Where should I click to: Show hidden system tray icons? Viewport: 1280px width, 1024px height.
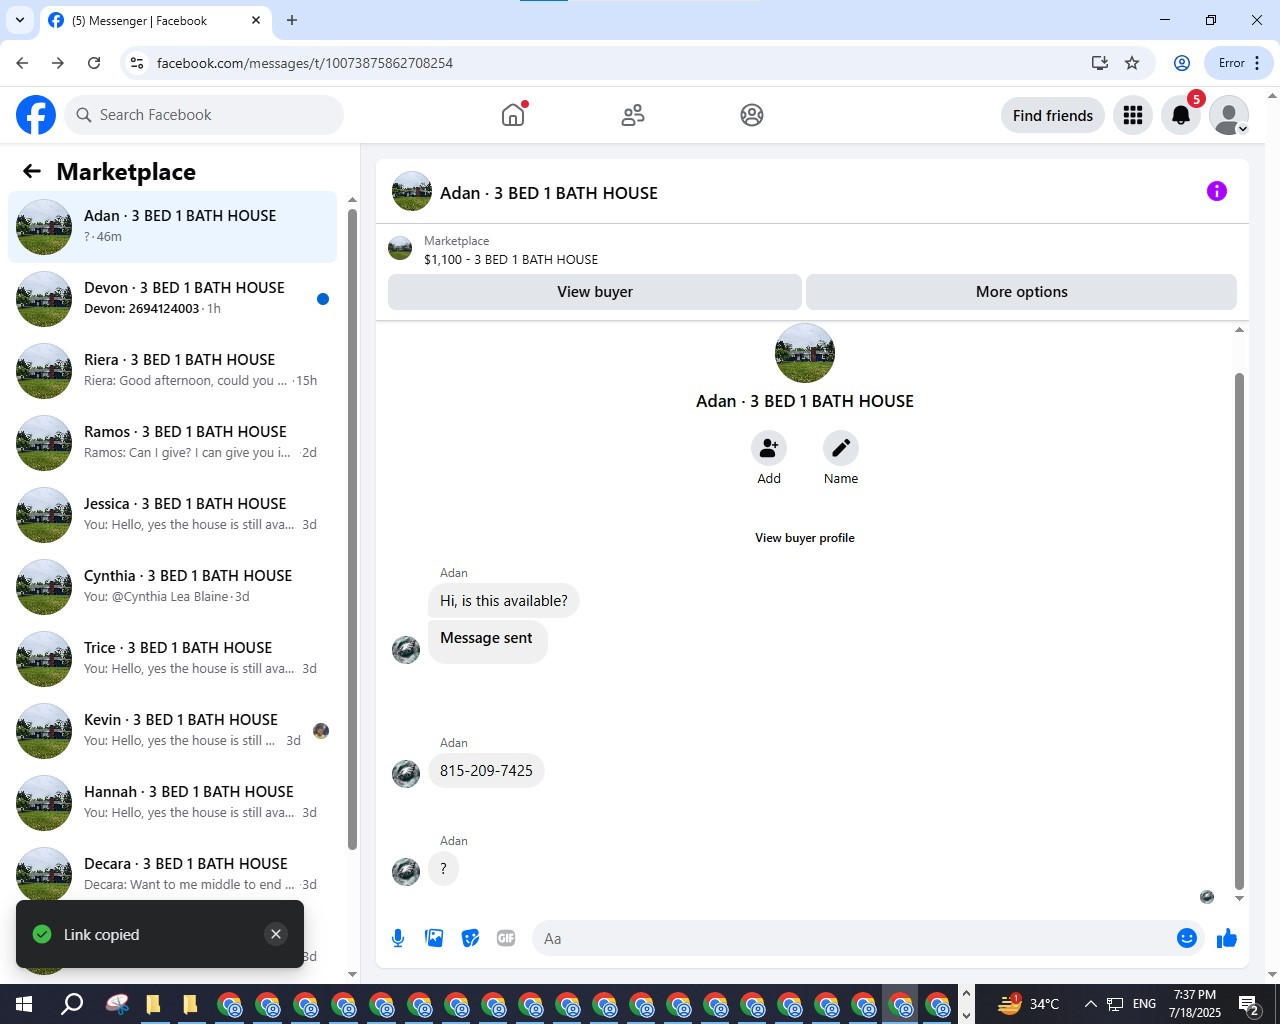(x=1090, y=1004)
